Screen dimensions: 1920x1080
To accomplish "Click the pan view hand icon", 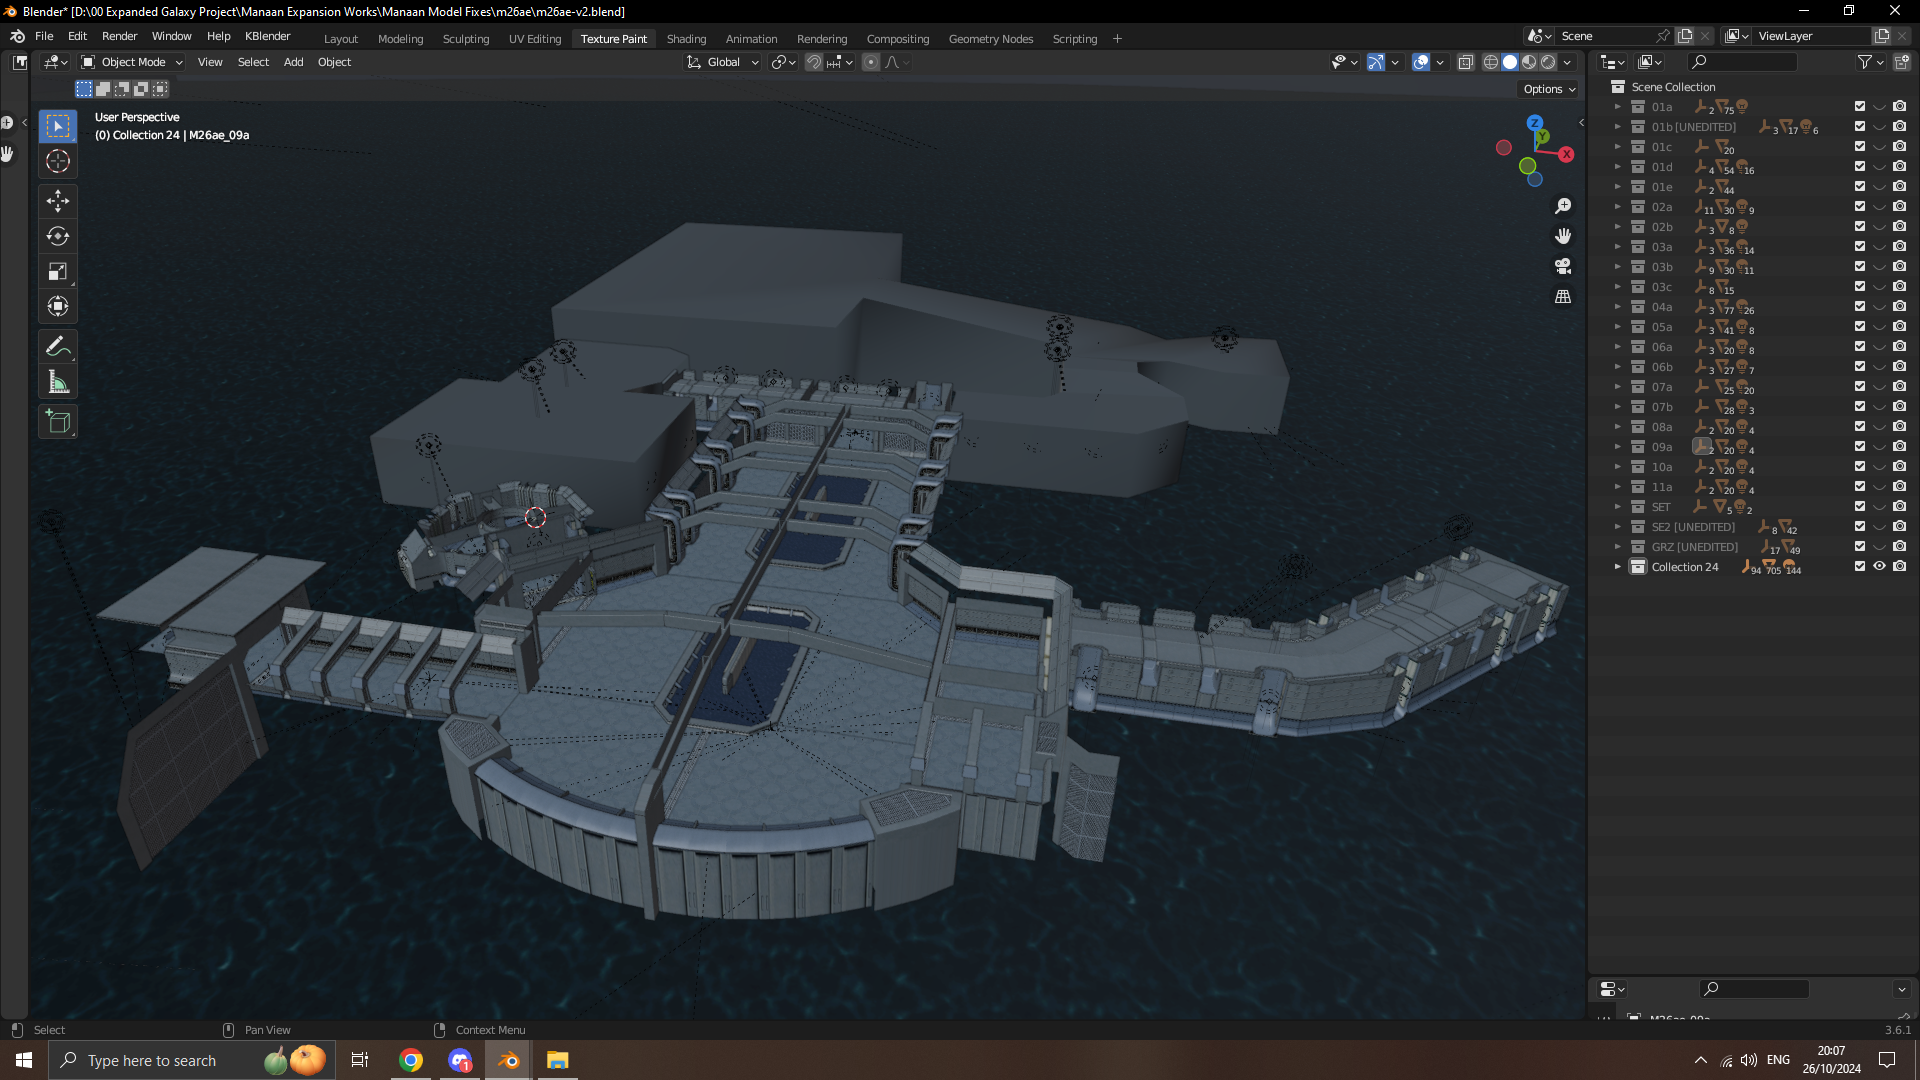I will (1563, 236).
